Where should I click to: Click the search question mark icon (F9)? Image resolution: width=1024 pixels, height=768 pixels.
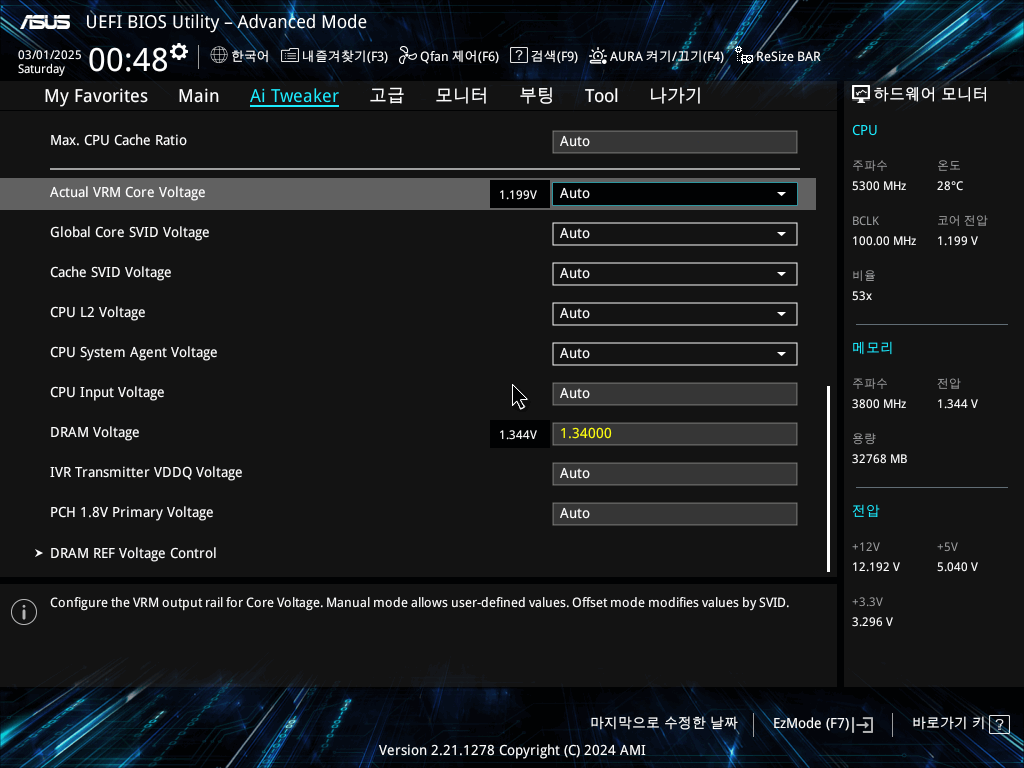[x=519, y=55]
